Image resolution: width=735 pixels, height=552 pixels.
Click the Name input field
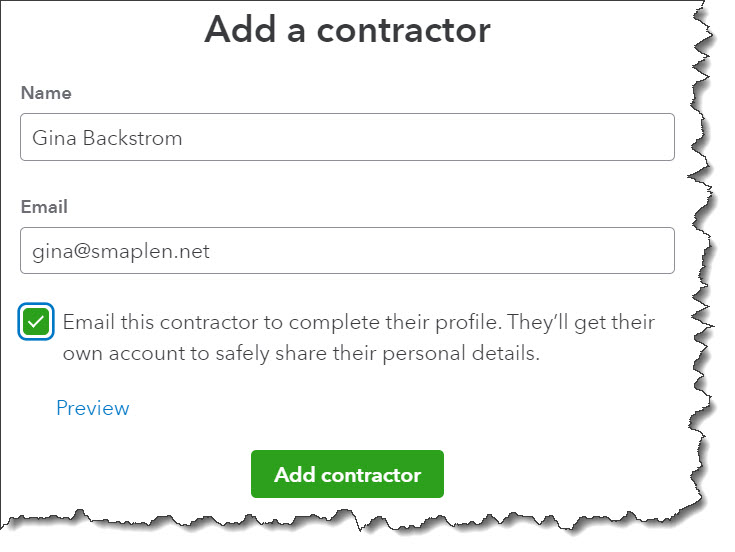[x=347, y=137]
